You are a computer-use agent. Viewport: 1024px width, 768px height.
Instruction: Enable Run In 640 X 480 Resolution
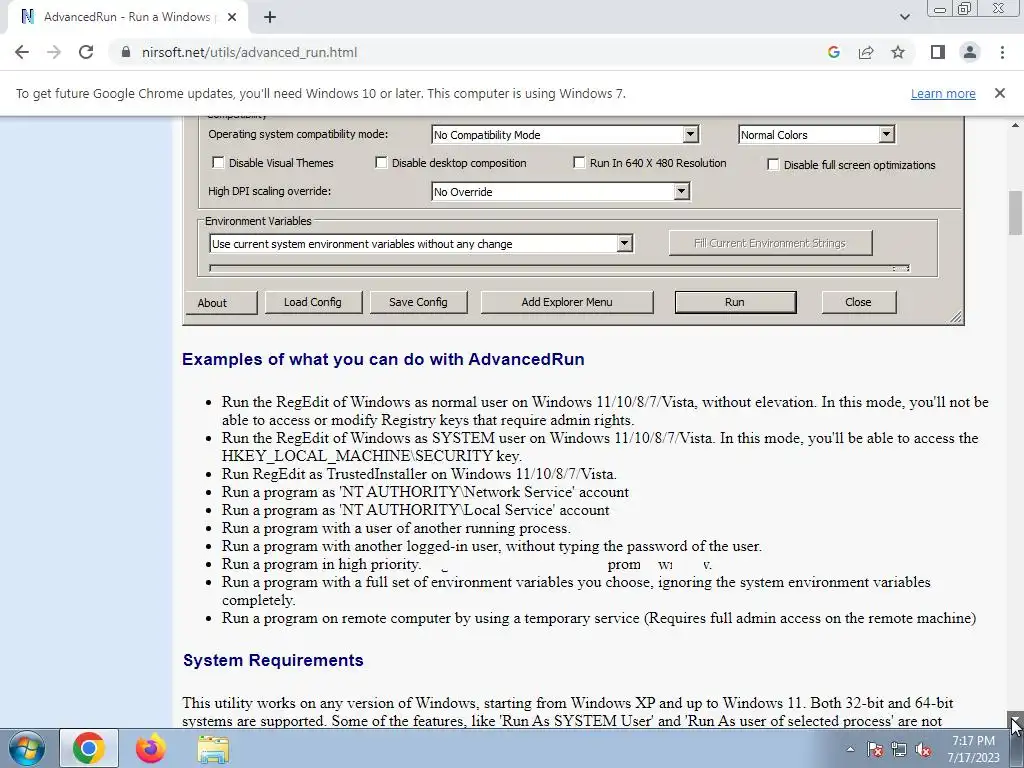pos(579,163)
